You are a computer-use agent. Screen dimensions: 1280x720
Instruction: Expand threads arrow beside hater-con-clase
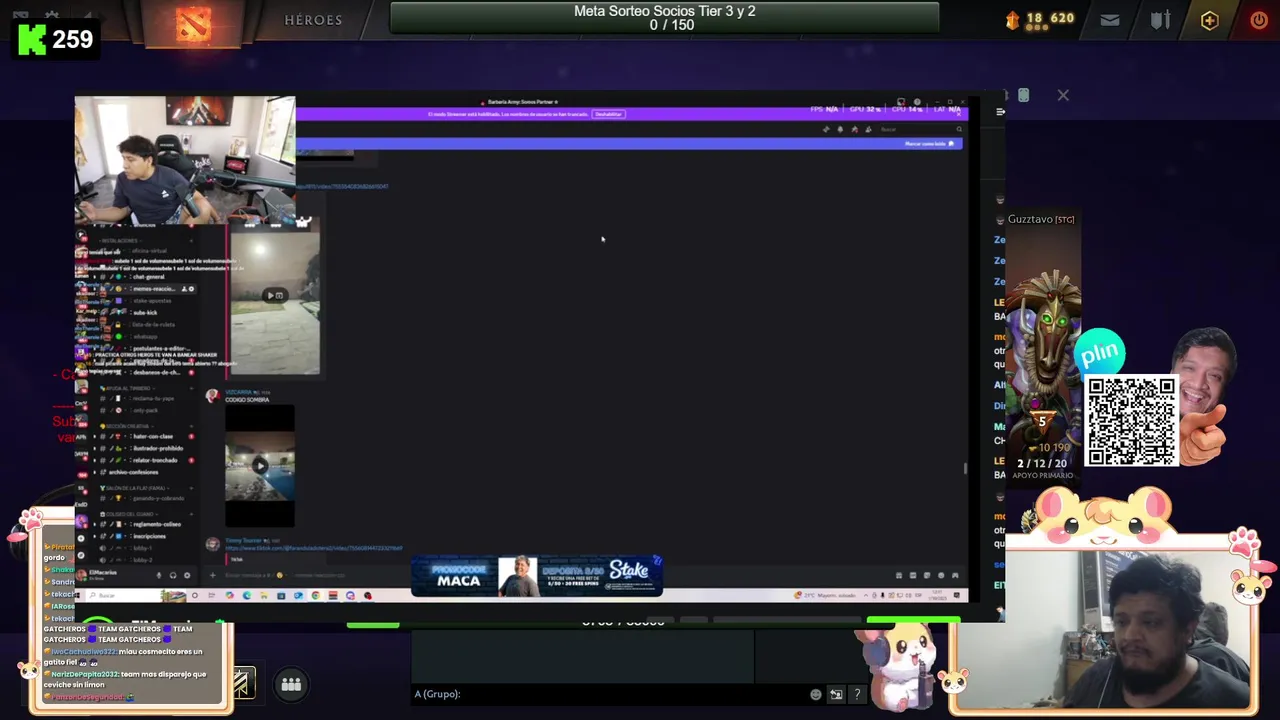(x=94, y=436)
